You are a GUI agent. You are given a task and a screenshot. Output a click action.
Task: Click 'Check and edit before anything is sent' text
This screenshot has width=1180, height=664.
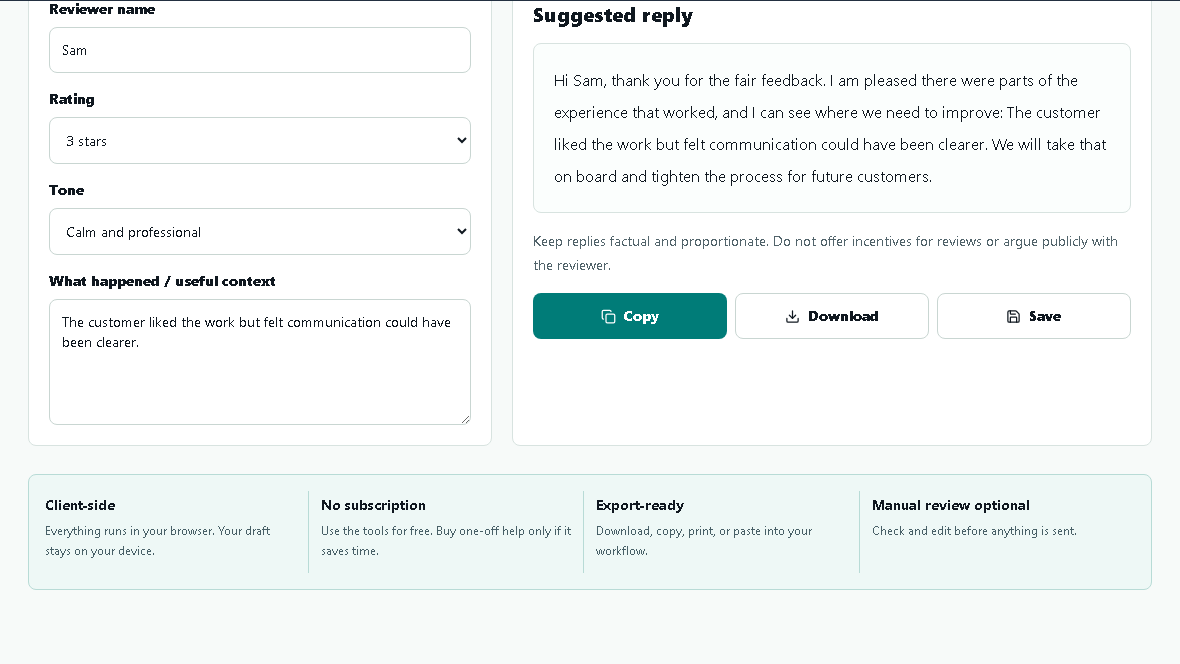point(975,531)
